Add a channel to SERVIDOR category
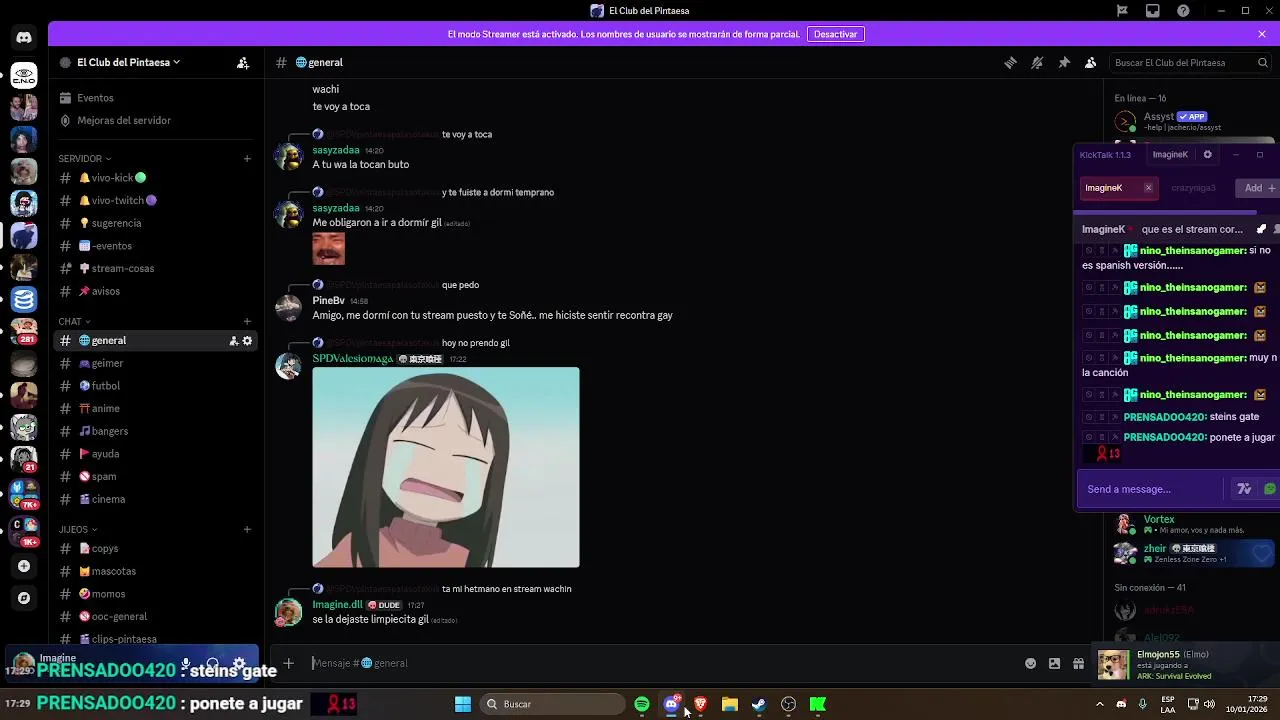This screenshot has width=1280, height=720. [247, 158]
